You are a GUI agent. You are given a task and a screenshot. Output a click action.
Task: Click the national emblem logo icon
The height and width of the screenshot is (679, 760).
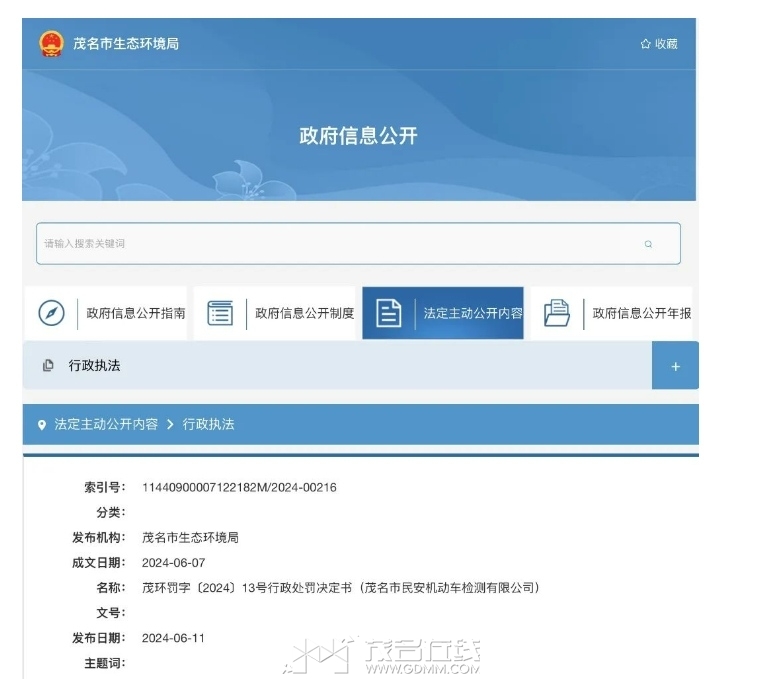click(50, 44)
